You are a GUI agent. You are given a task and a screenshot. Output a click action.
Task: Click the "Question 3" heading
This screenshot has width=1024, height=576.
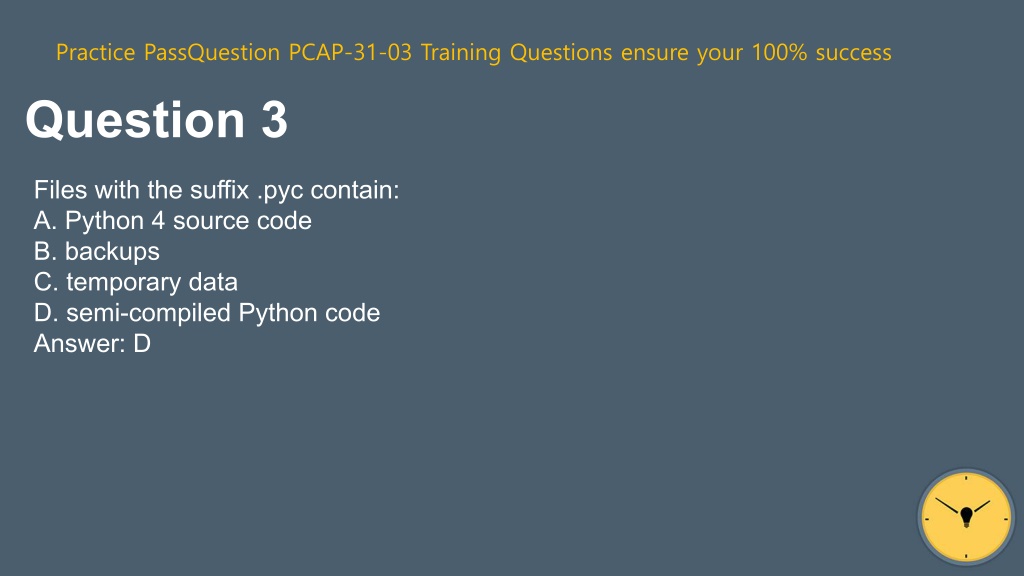[157, 120]
